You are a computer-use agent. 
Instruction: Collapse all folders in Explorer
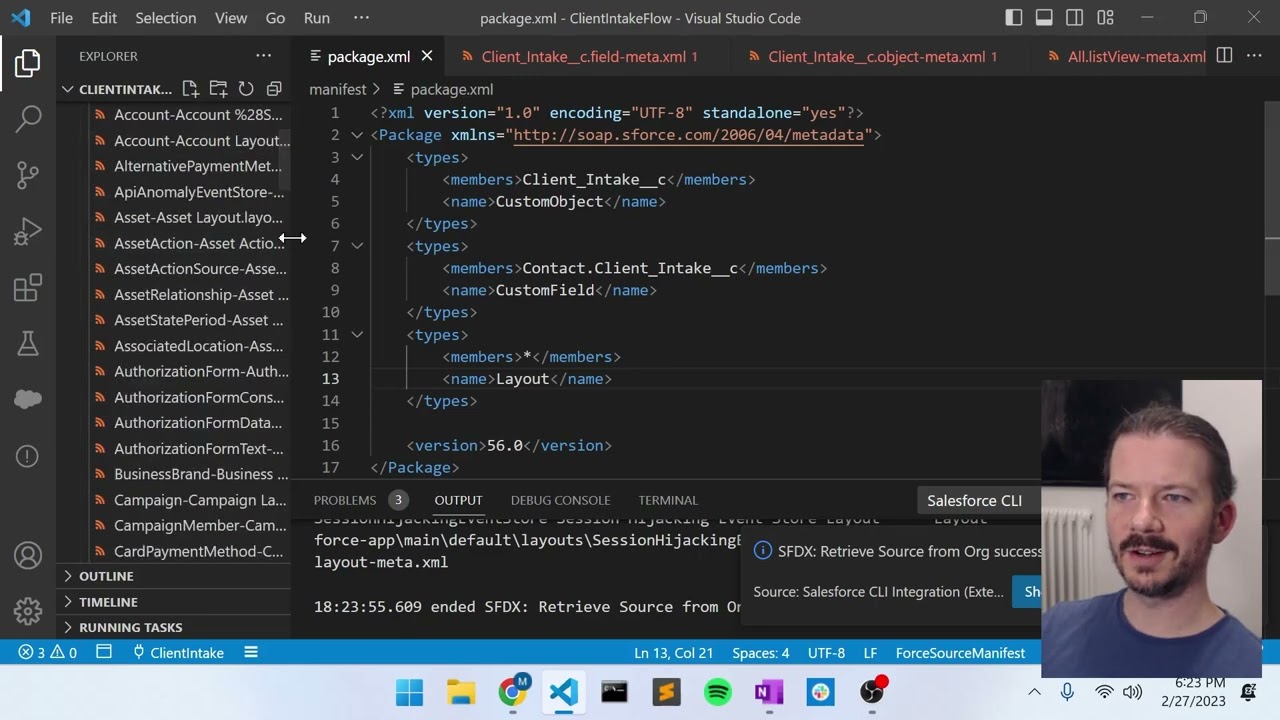[x=274, y=89]
